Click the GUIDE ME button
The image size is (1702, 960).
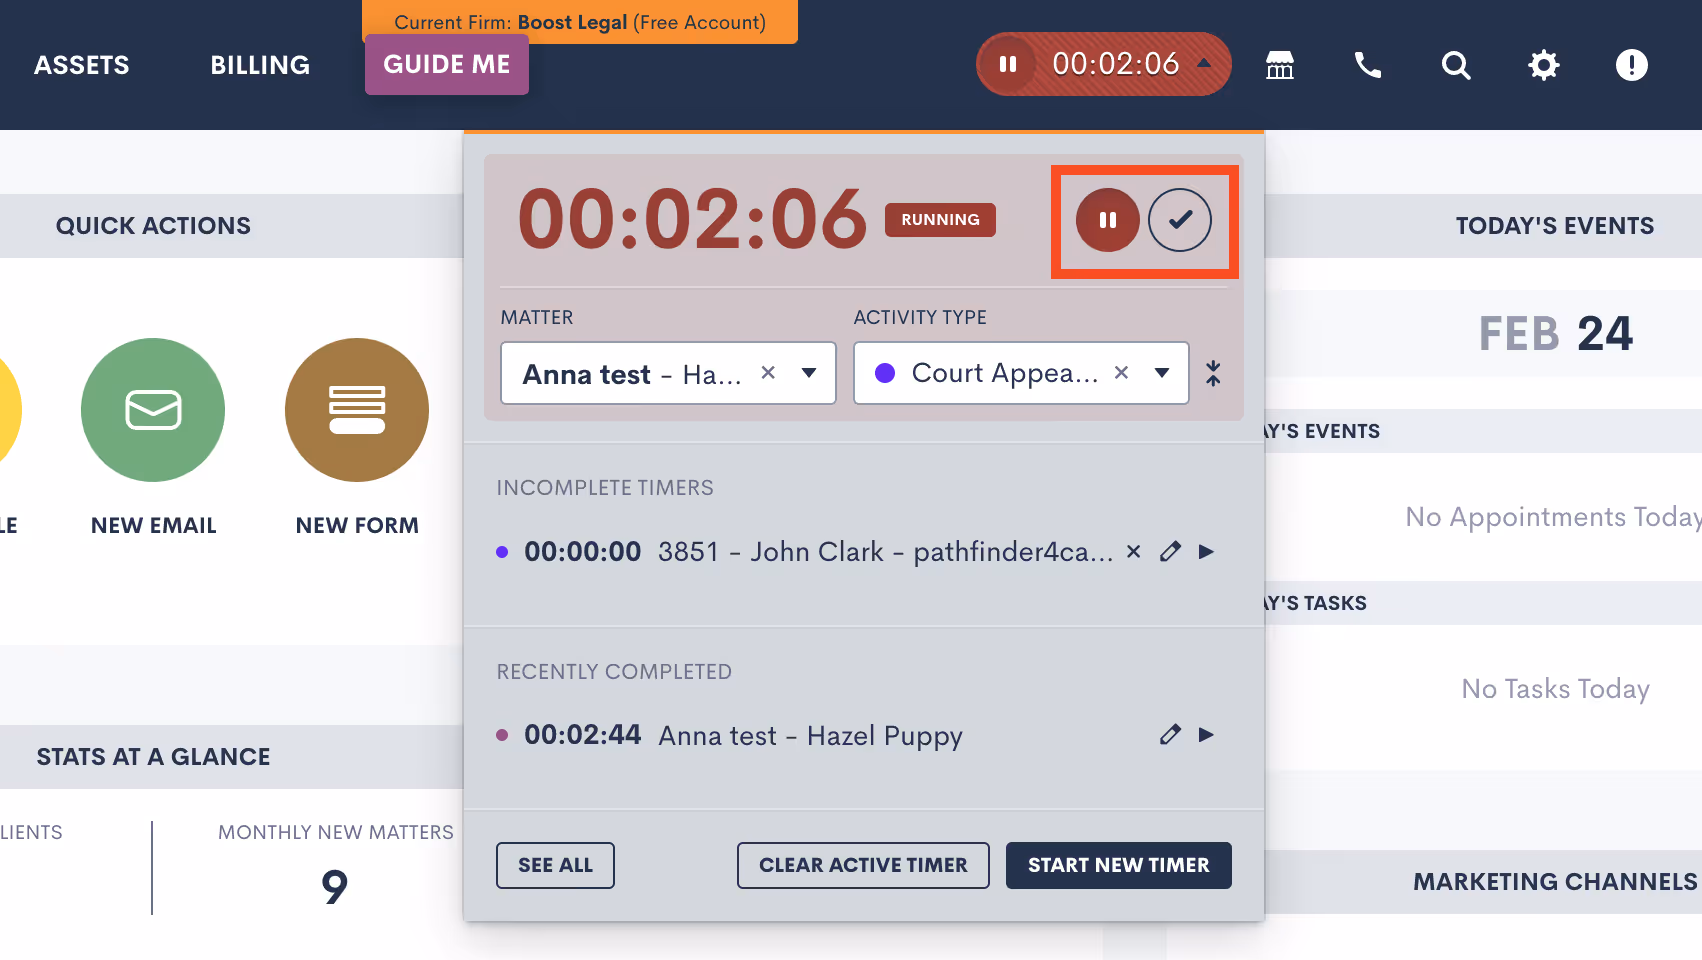pyautogui.click(x=447, y=64)
